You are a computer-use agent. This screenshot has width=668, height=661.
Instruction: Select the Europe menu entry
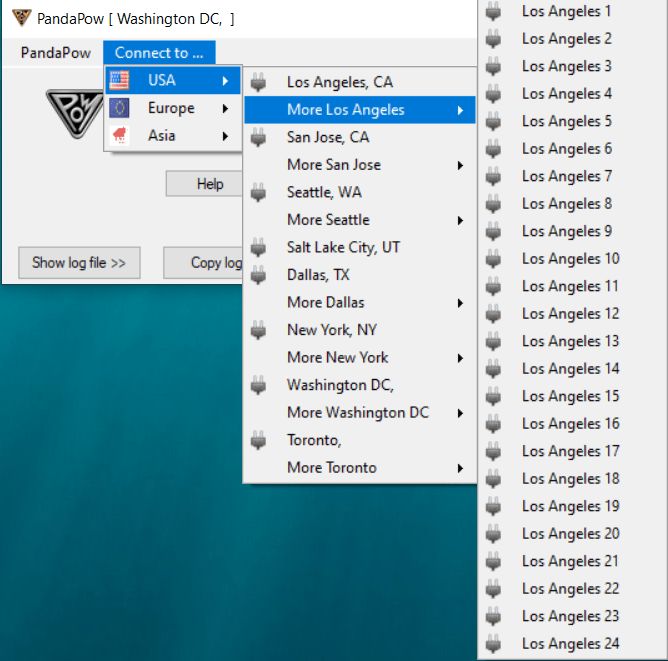[x=173, y=108]
